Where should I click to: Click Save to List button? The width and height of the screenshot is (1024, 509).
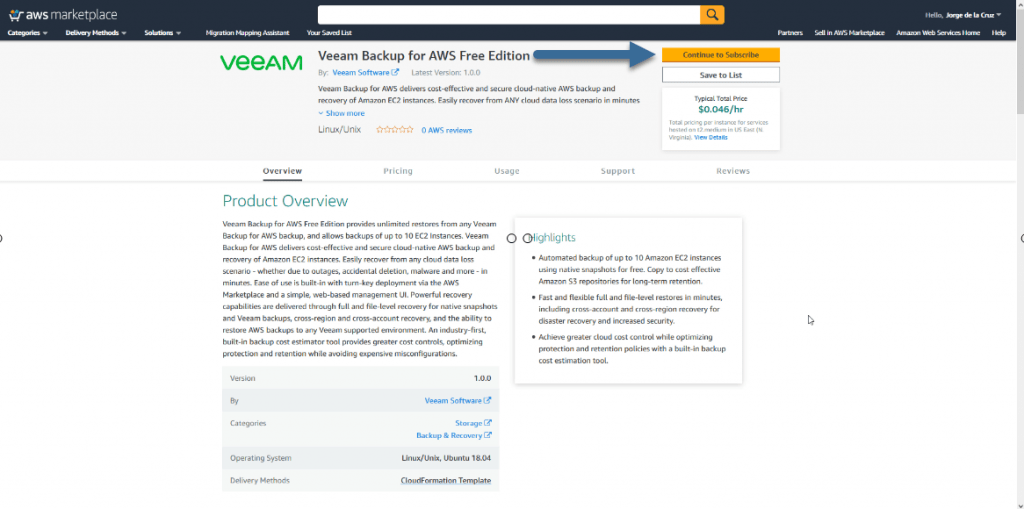click(x=720, y=75)
